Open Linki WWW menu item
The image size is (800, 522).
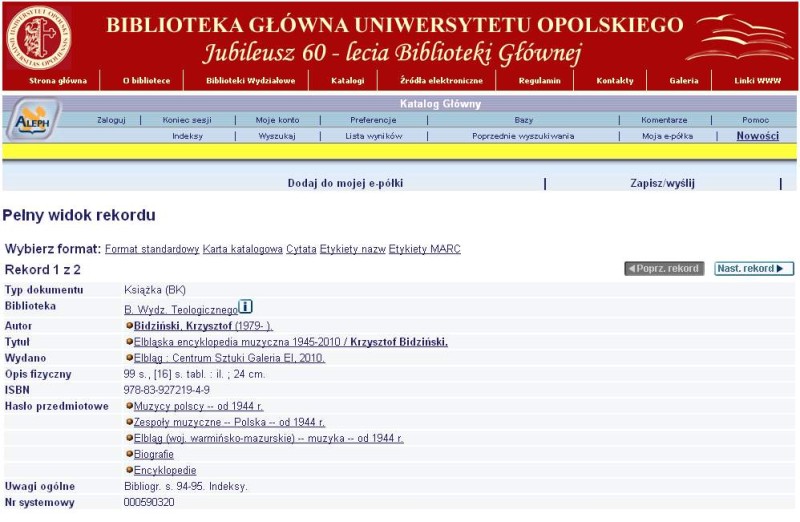758,81
